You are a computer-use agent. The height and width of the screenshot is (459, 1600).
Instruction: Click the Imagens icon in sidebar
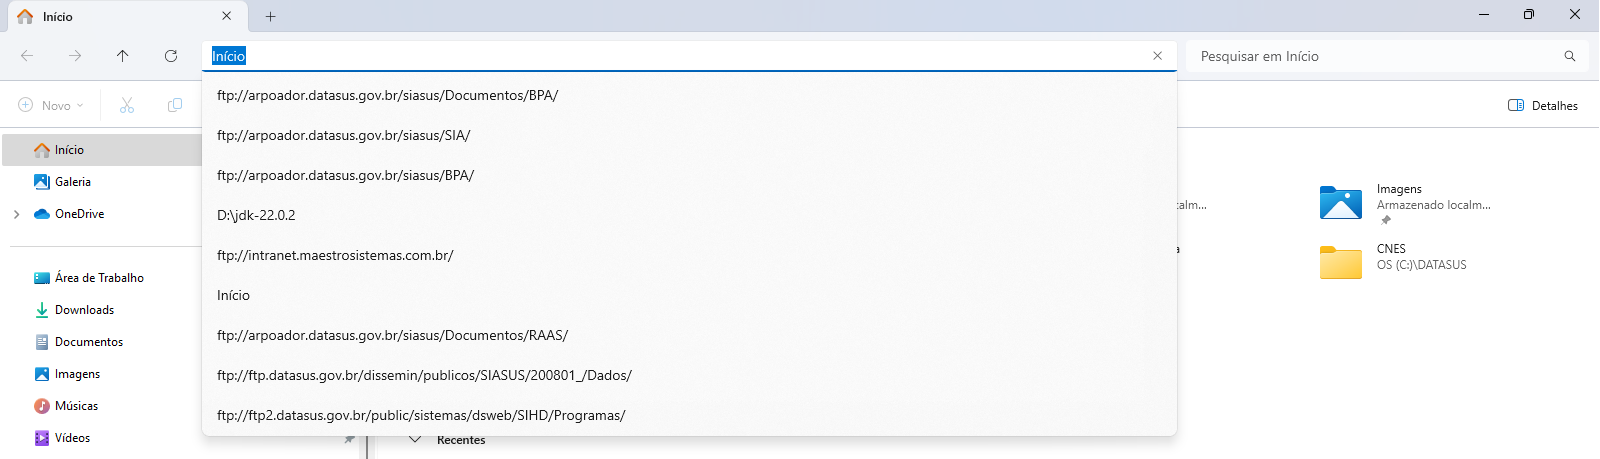coord(42,374)
